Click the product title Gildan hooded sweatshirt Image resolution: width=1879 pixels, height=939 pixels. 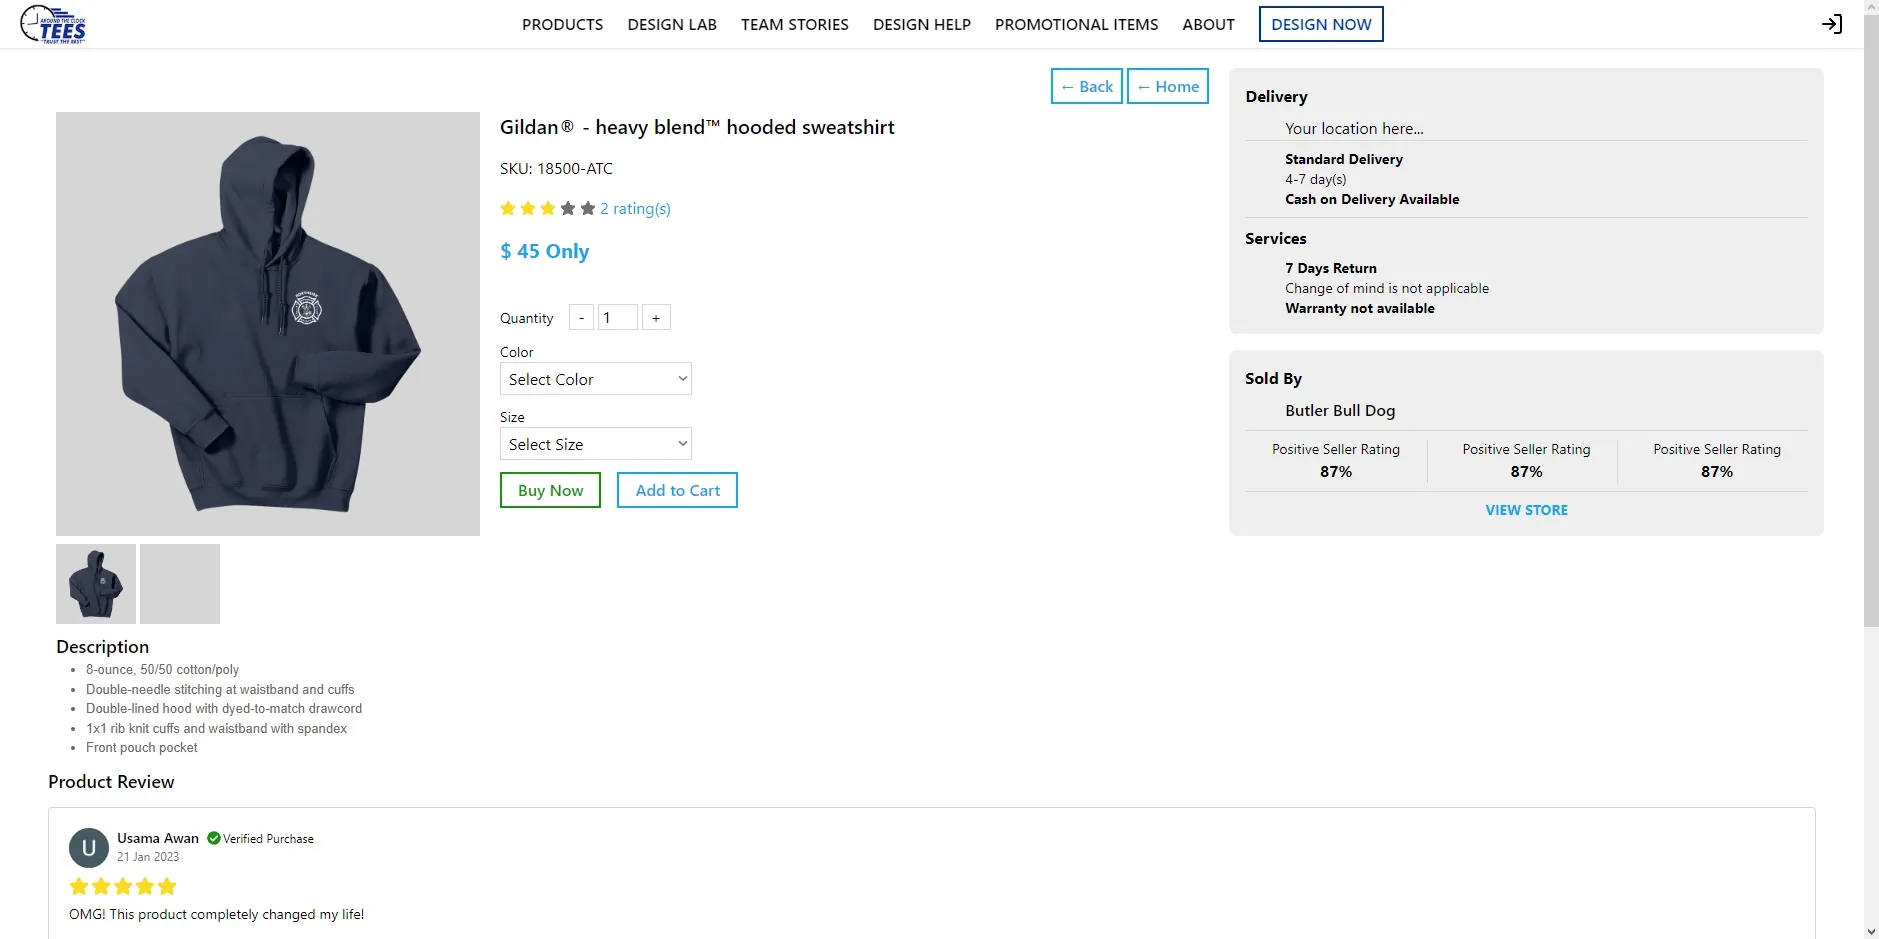coord(697,127)
